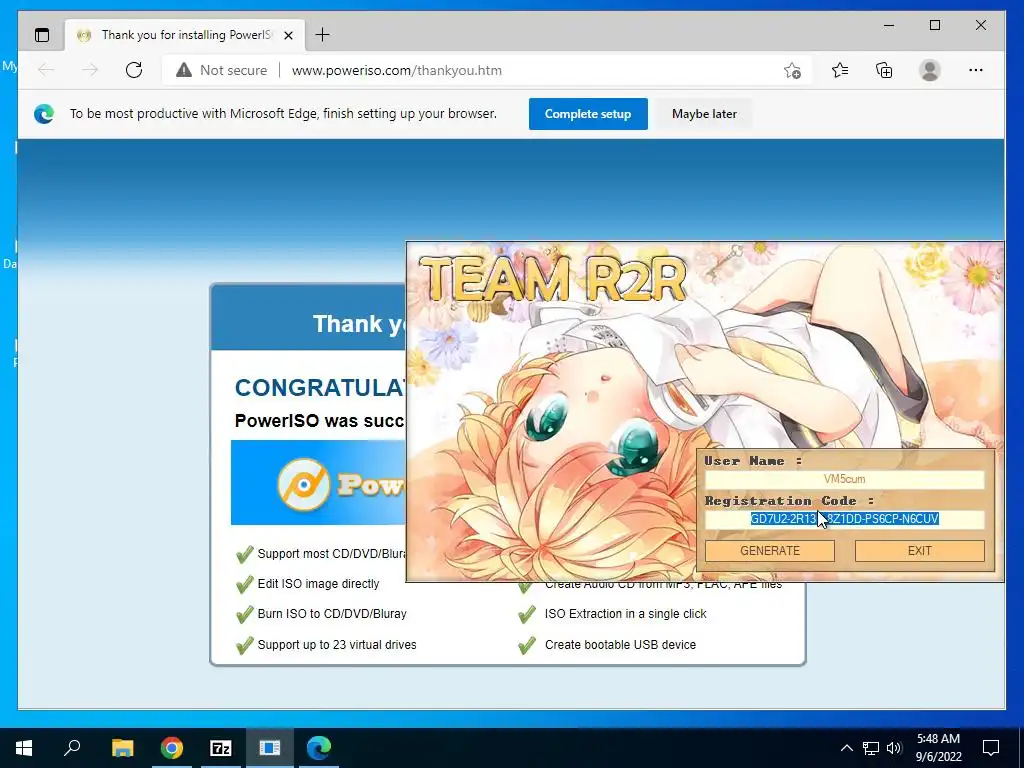The width and height of the screenshot is (1024, 768).
Task: Click the GENERATE button in keygen
Action: [x=769, y=551]
